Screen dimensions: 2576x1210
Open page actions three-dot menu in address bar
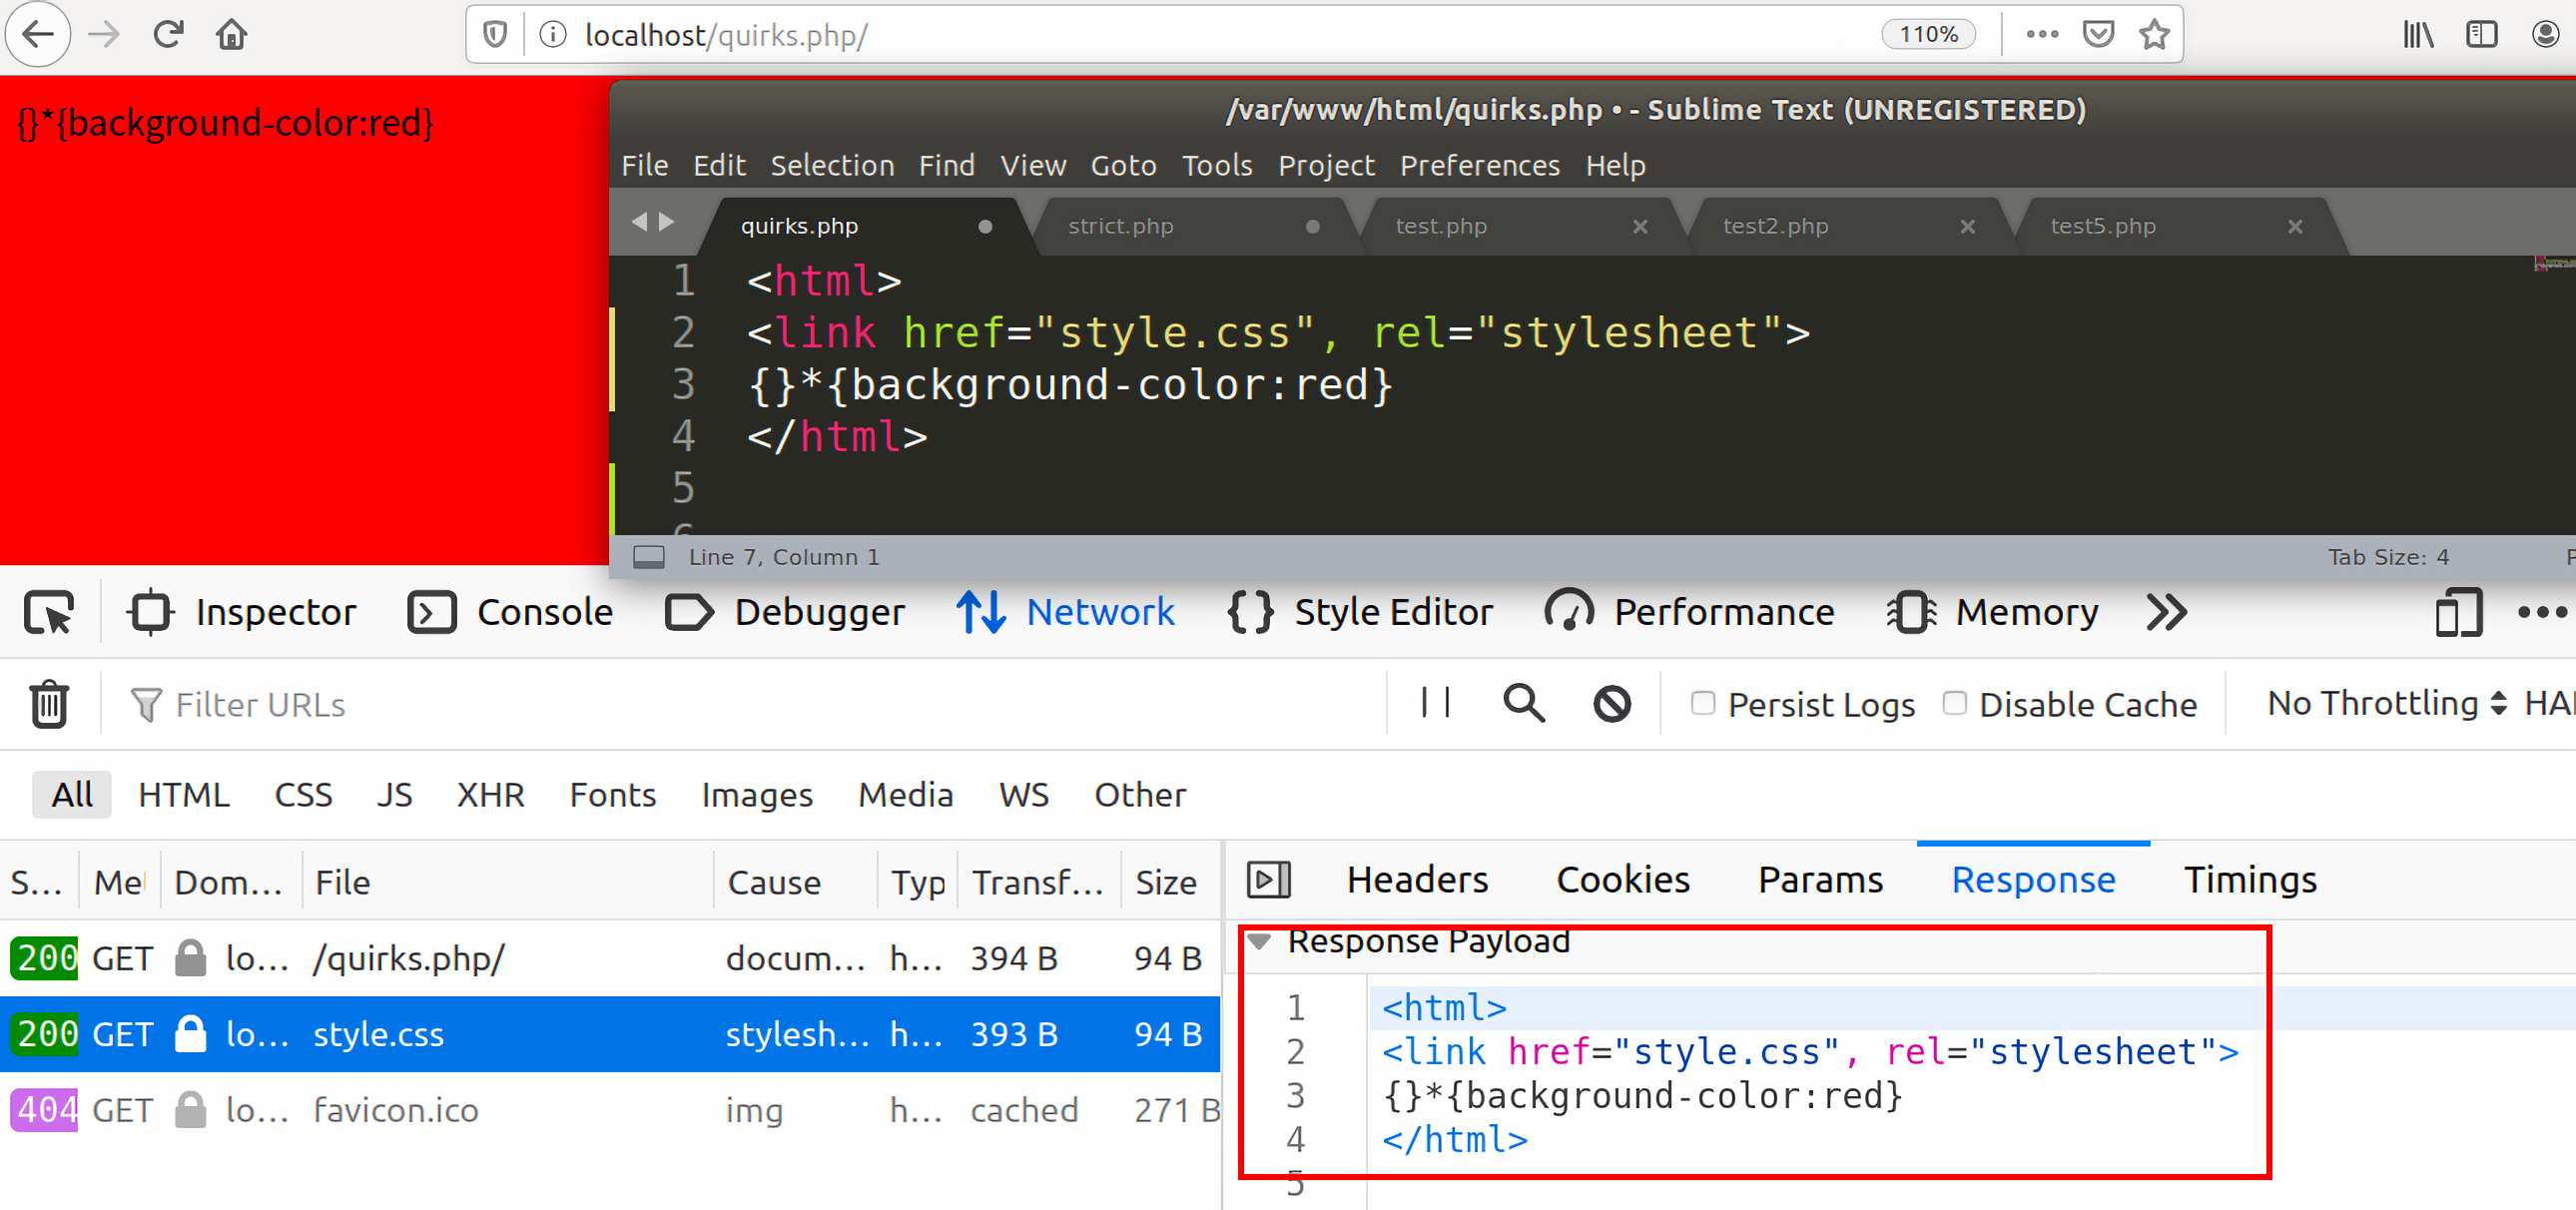2042,34
